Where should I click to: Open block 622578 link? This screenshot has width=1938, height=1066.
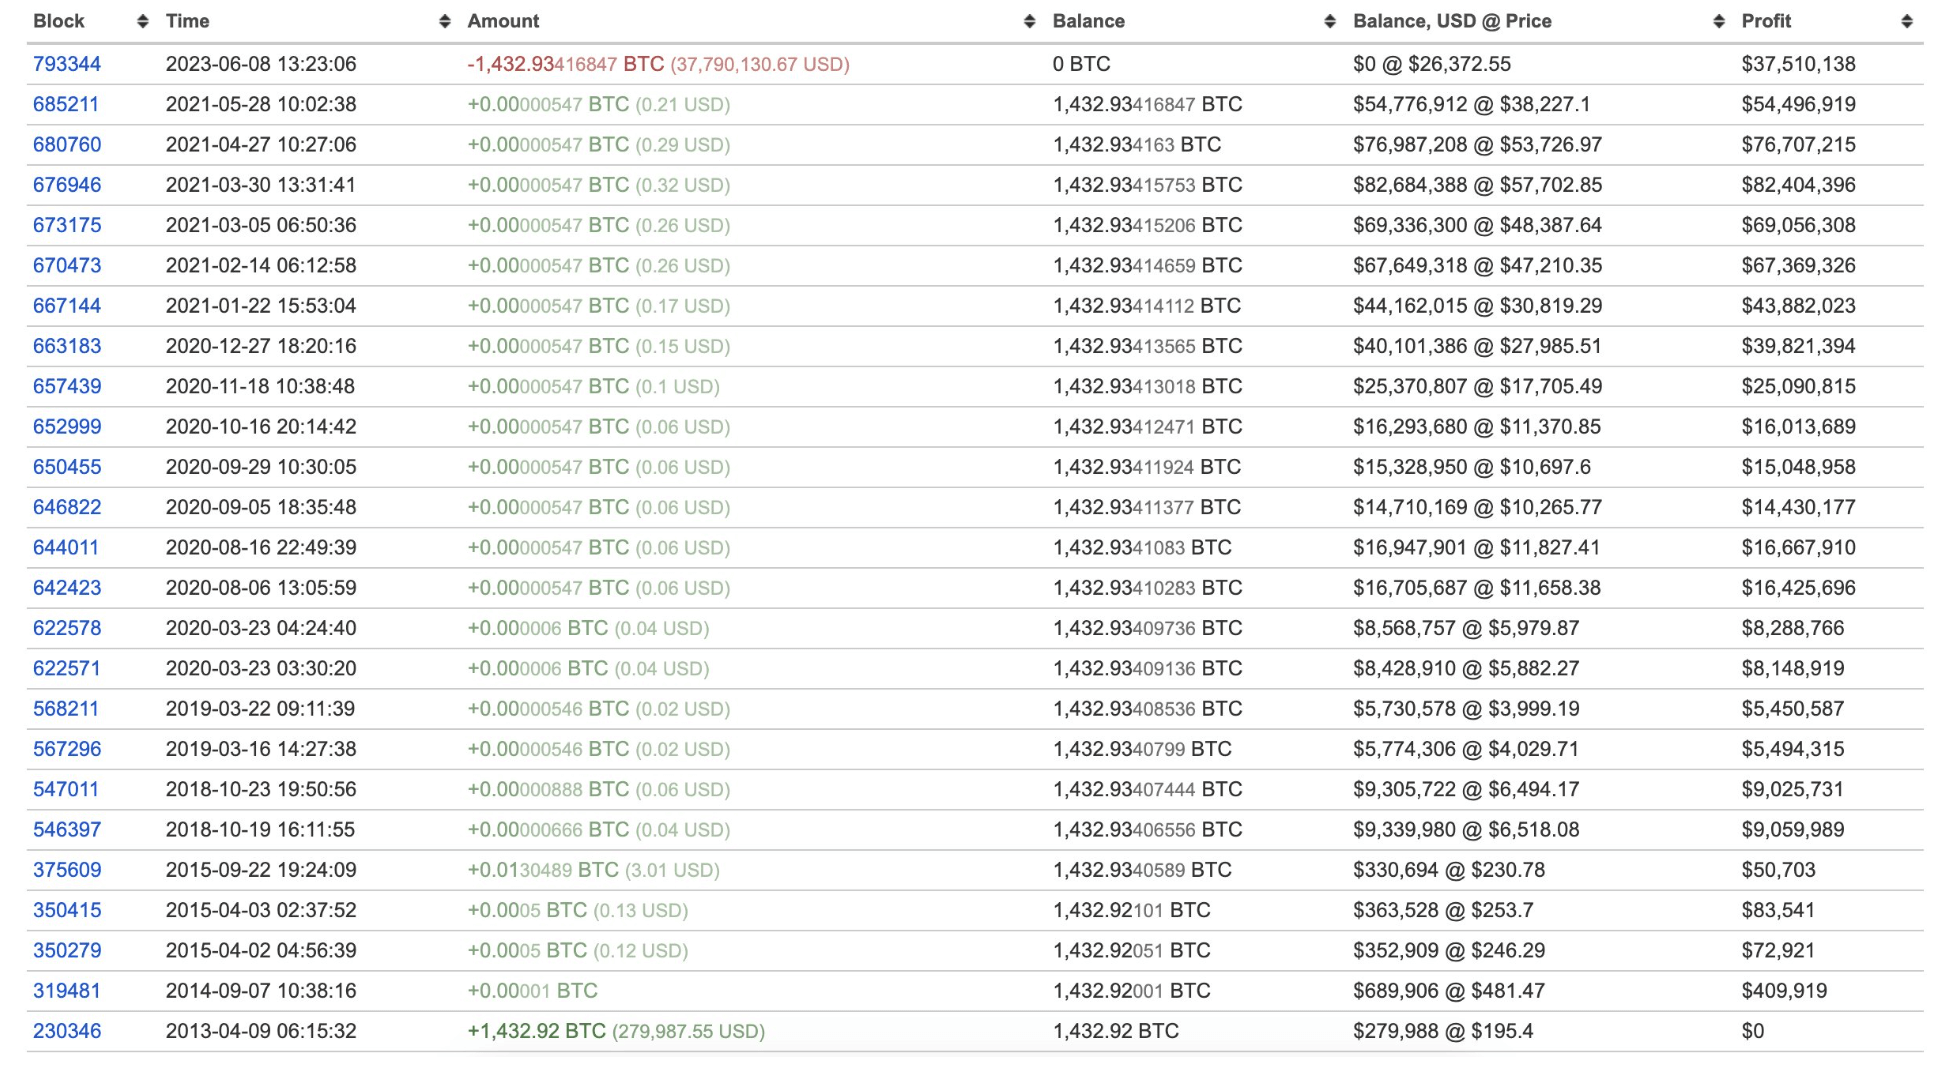tap(67, 628)
